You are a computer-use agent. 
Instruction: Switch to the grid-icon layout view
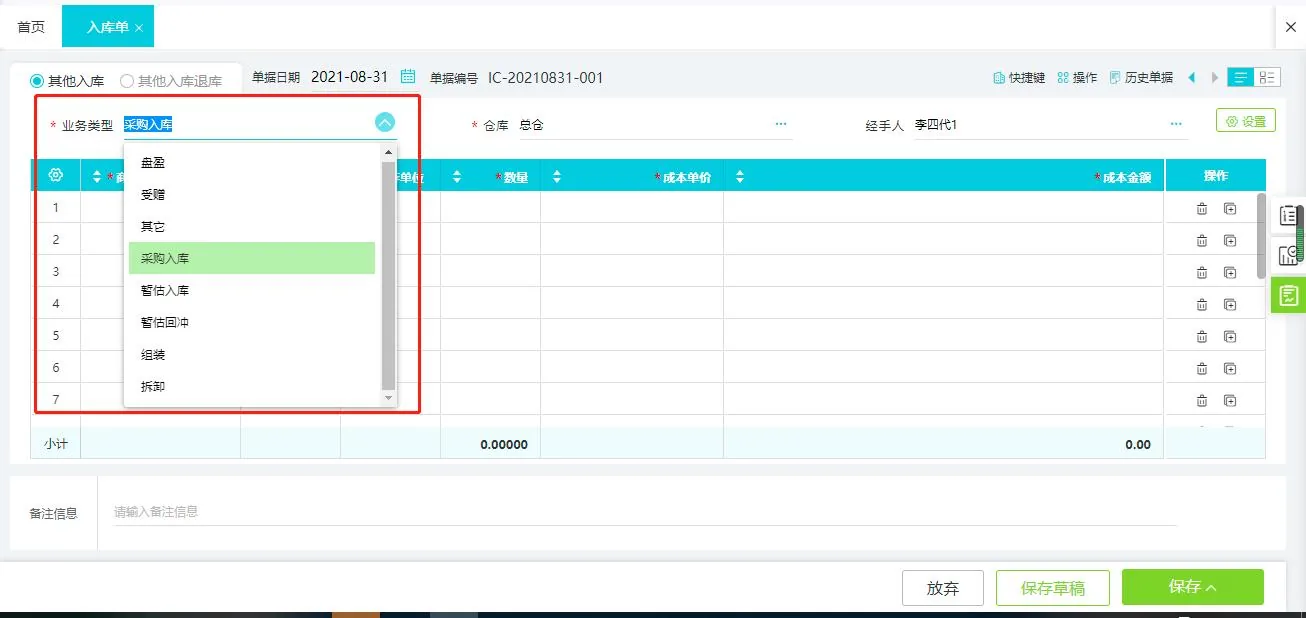coord(1267,77)
